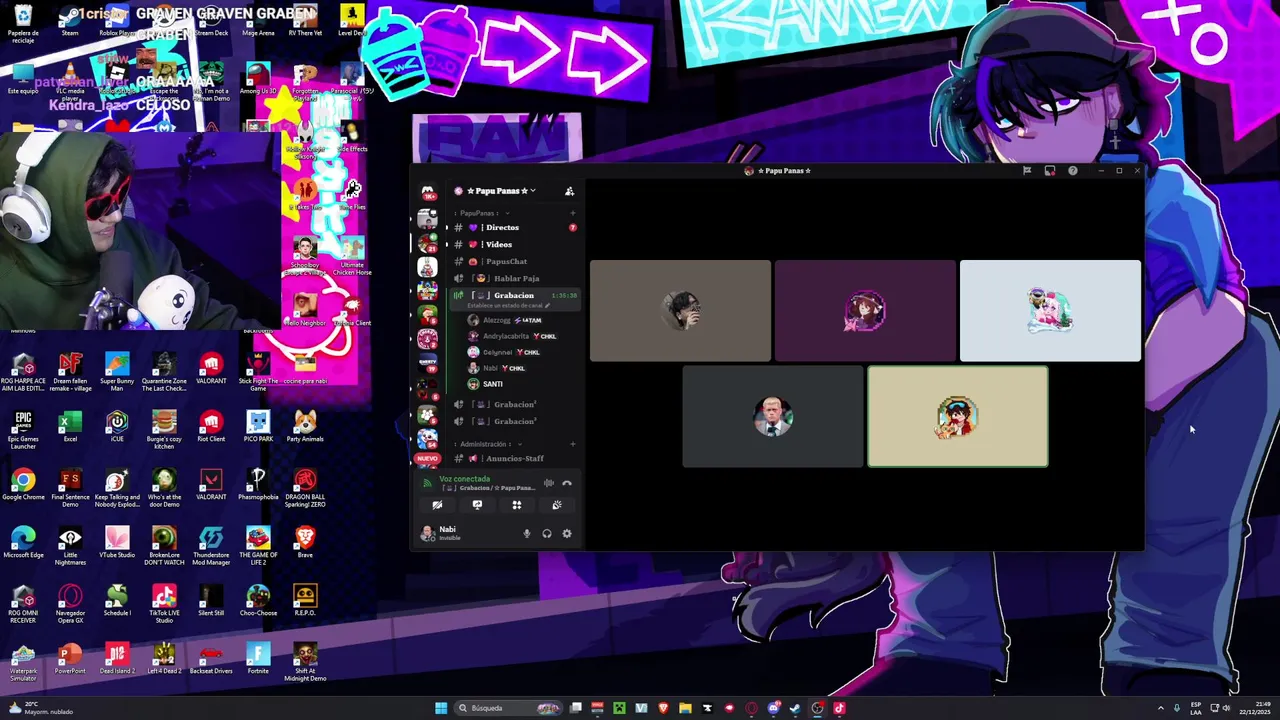1280x720 pixels.
Task: Focus the light blue participant video tile
Action: point(1050,311)
